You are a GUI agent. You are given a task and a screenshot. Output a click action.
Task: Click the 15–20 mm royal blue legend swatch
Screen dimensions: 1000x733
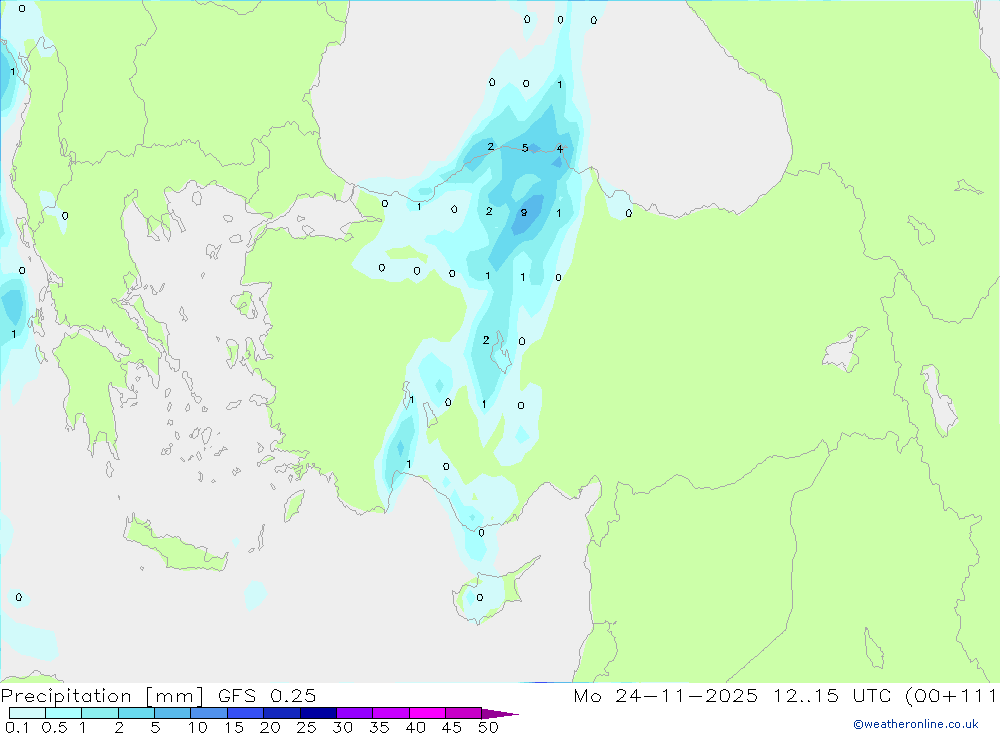(245, 713)
